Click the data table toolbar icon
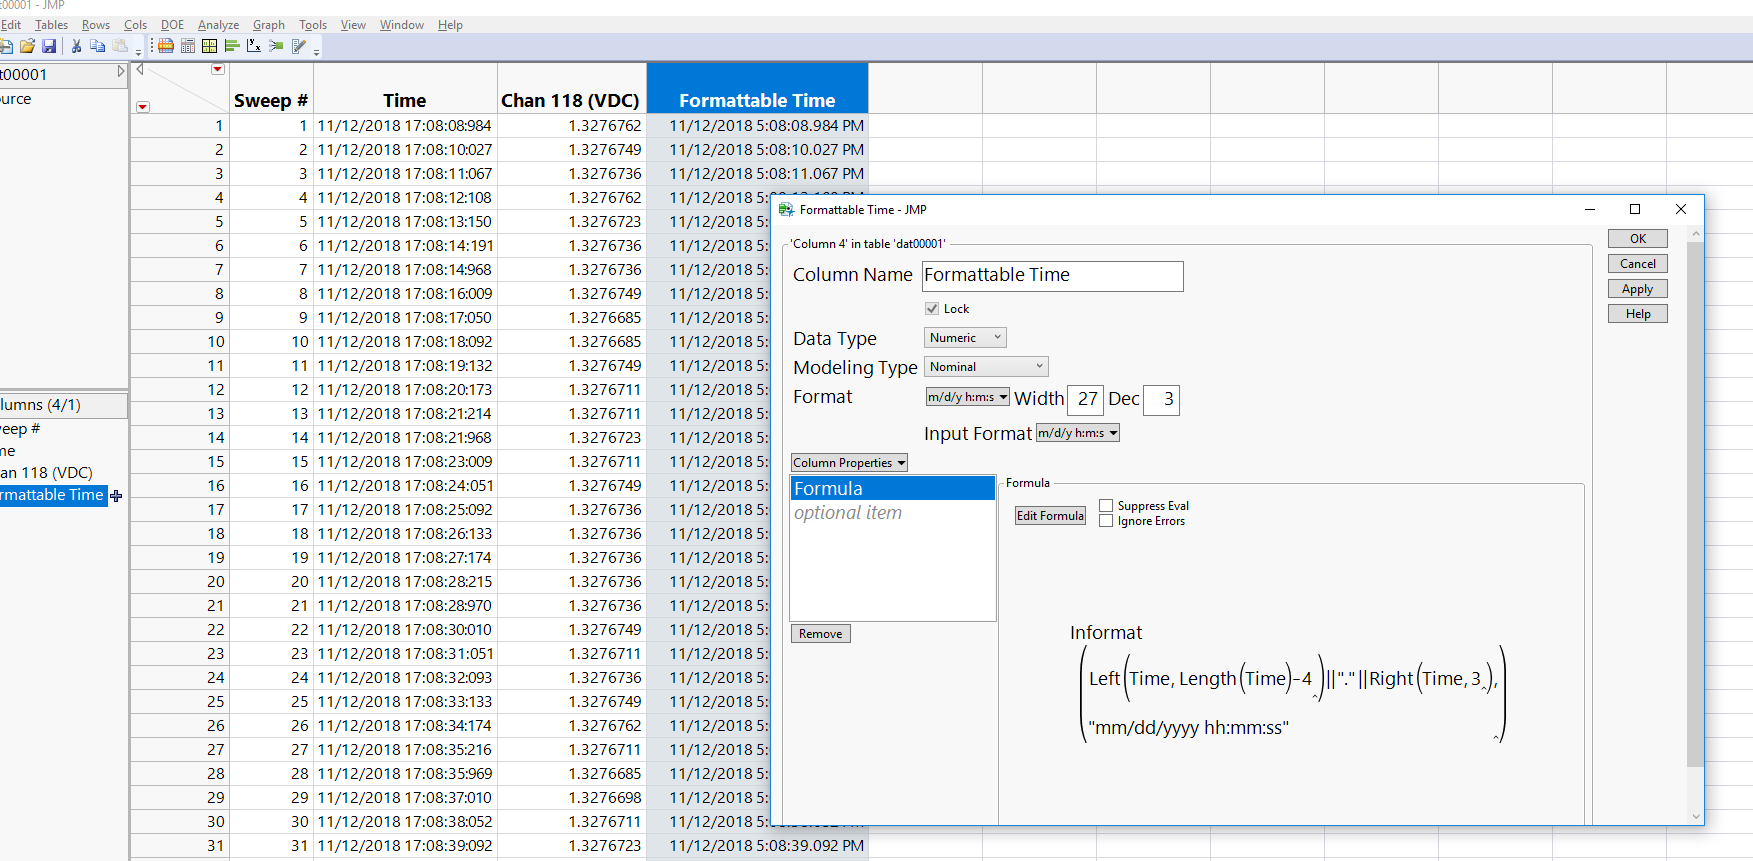 point(166,46)
